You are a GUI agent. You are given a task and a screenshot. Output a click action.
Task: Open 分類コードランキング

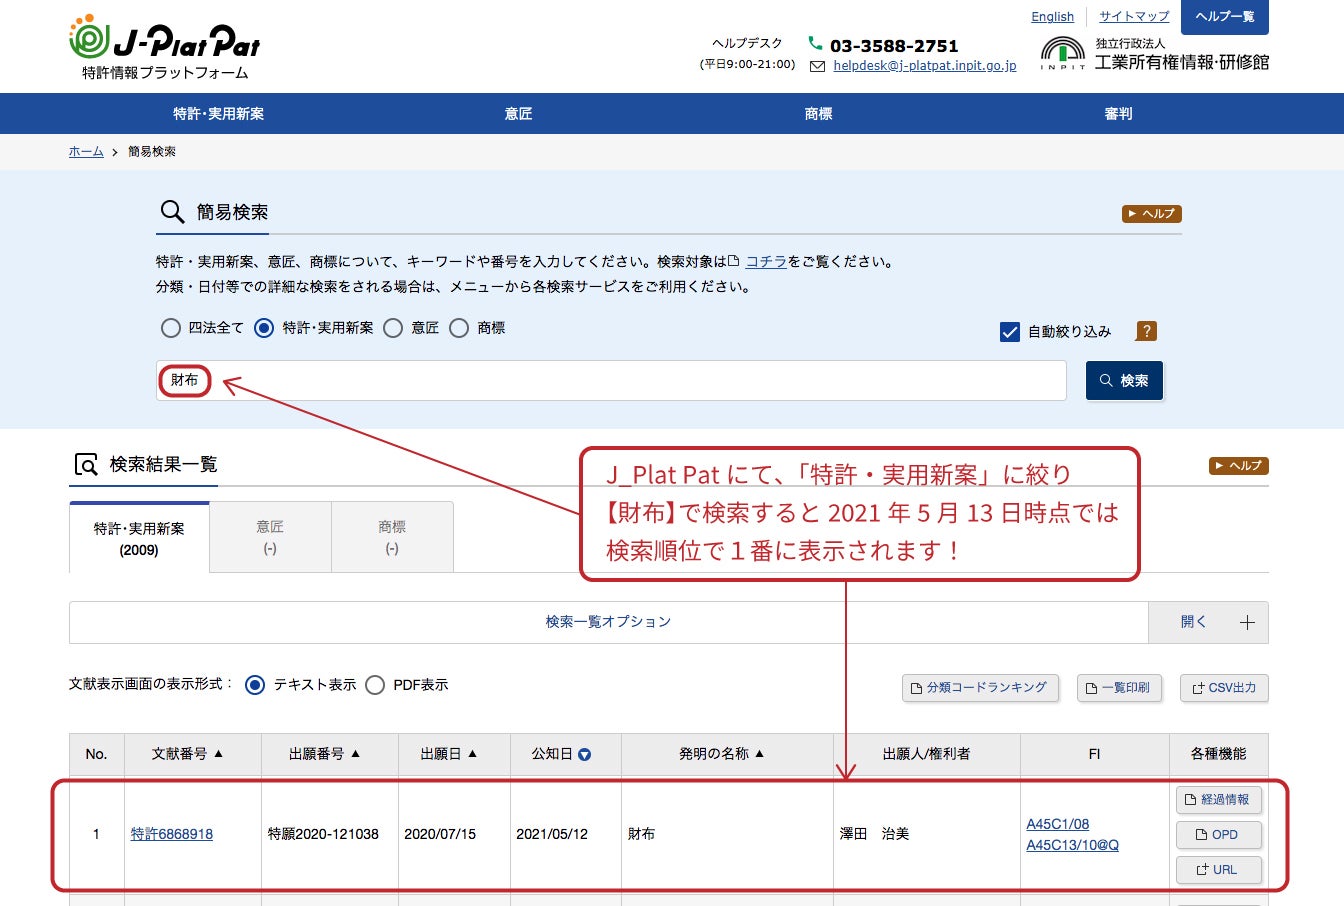pyautogui.click(x=979, y=688)
